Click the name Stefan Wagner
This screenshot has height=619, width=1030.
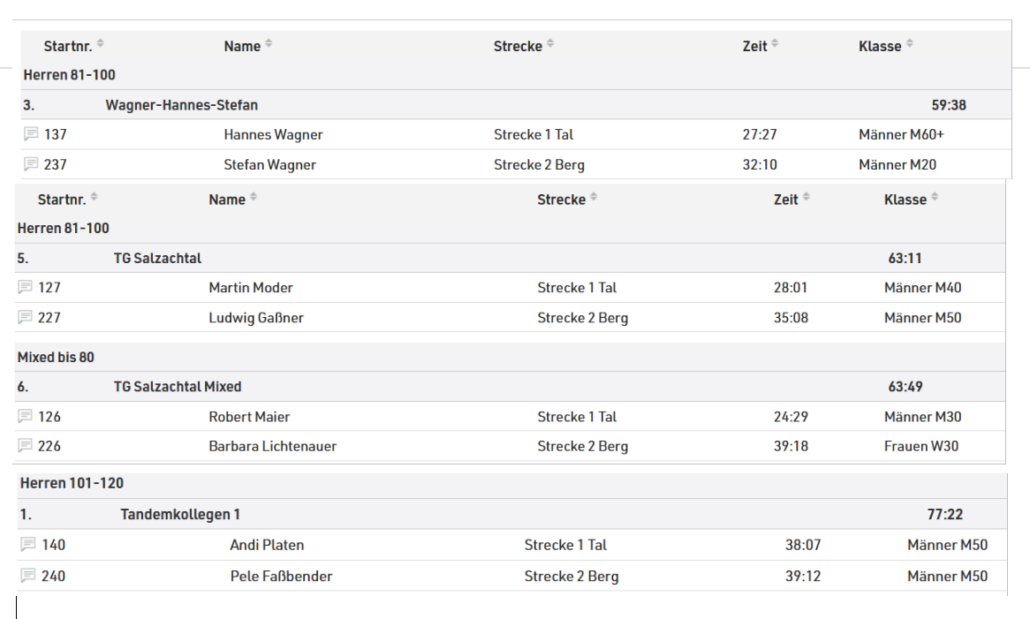point(270,164)
